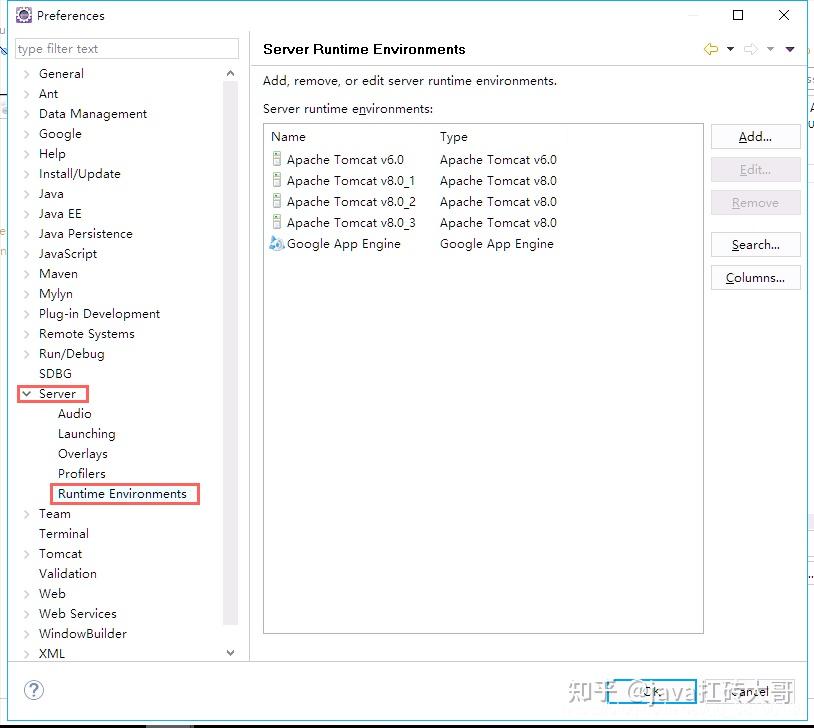Viewport: 814px width, 728px height.
Task: Select the Profilers preference page
Action: click(x=82, y=474)
